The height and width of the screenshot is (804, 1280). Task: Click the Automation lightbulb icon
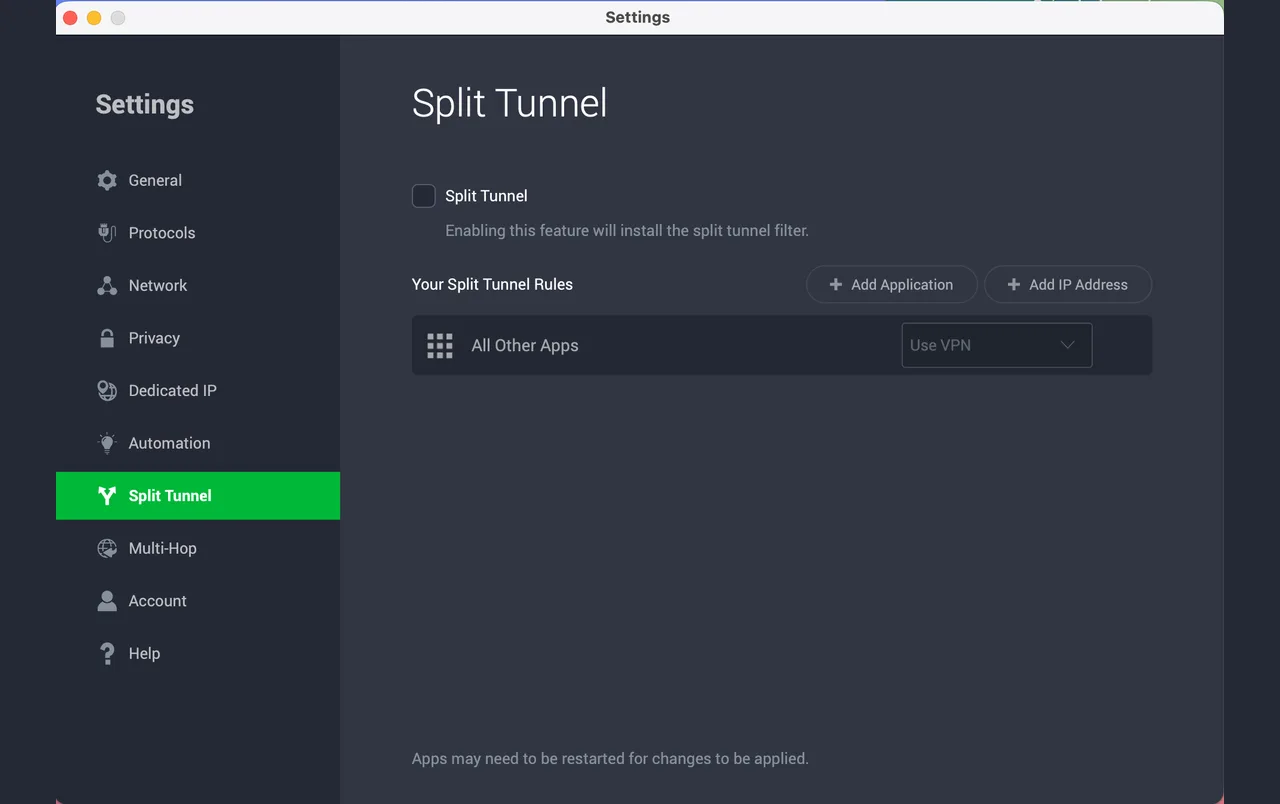point(107,443)
